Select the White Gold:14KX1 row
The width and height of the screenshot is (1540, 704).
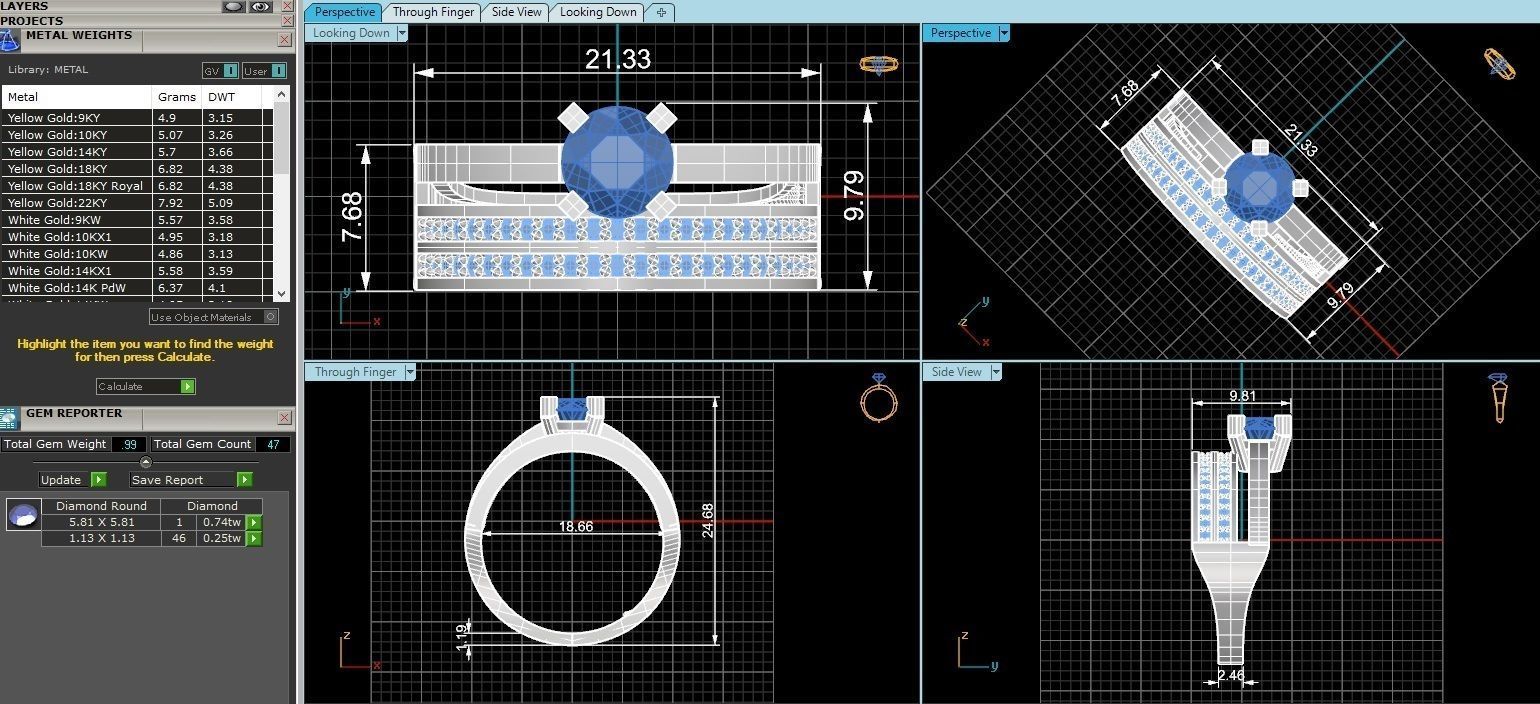click(137, 271)
